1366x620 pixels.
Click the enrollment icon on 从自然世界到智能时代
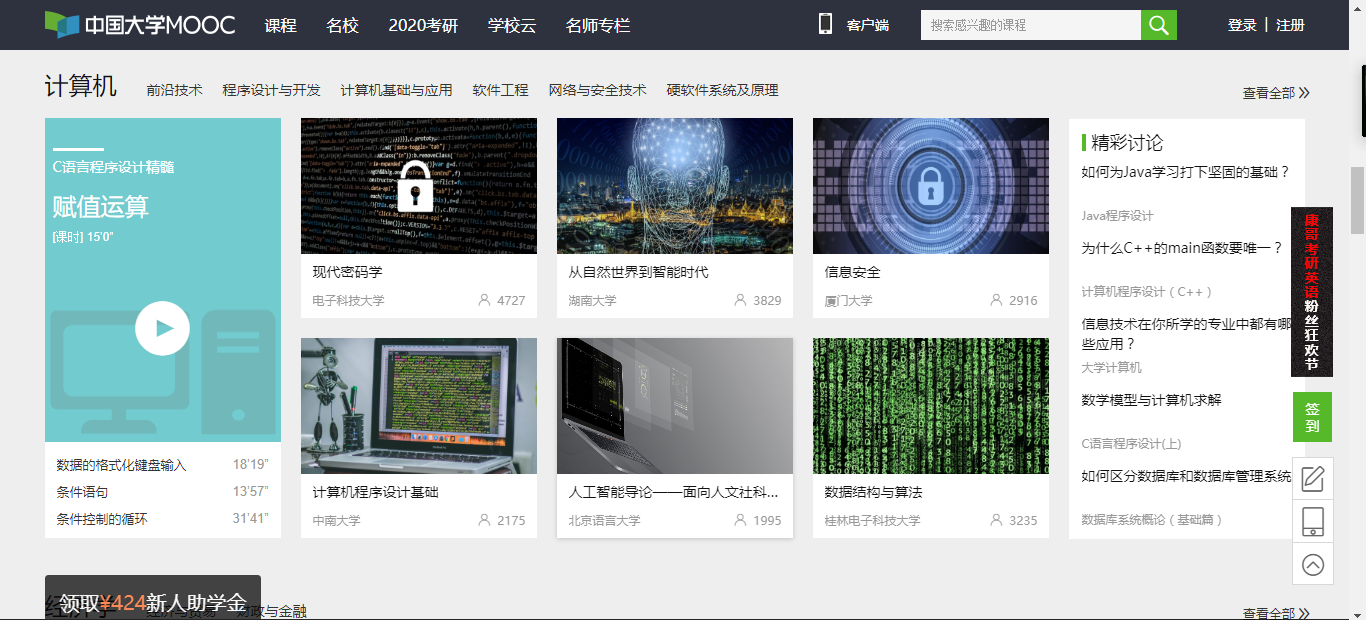tap(740, 300)
